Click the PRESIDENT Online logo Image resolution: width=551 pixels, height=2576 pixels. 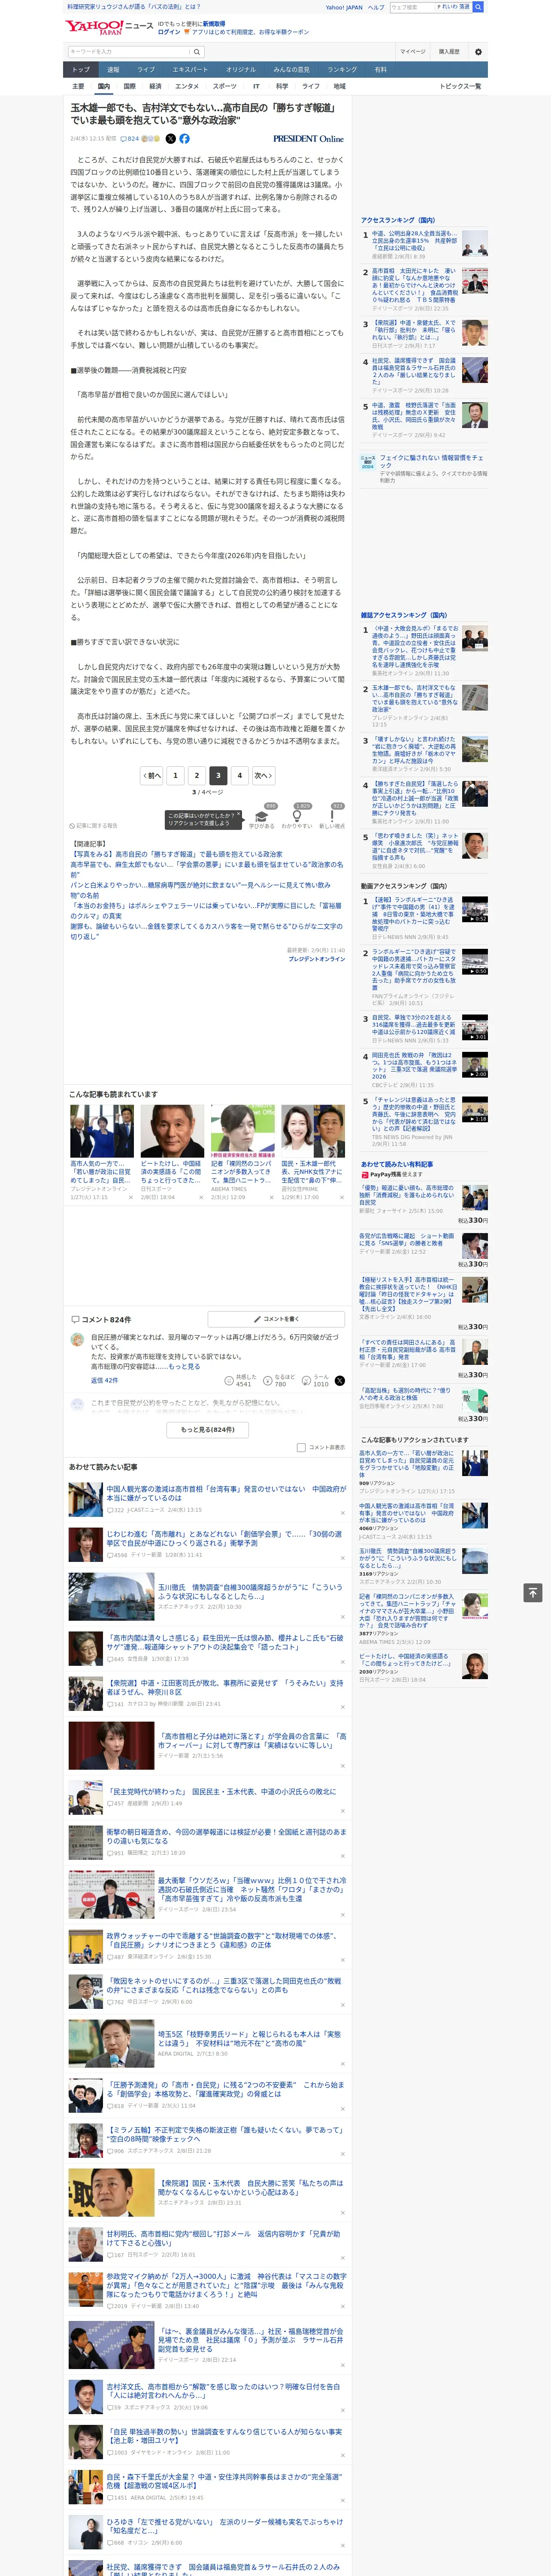308,139
